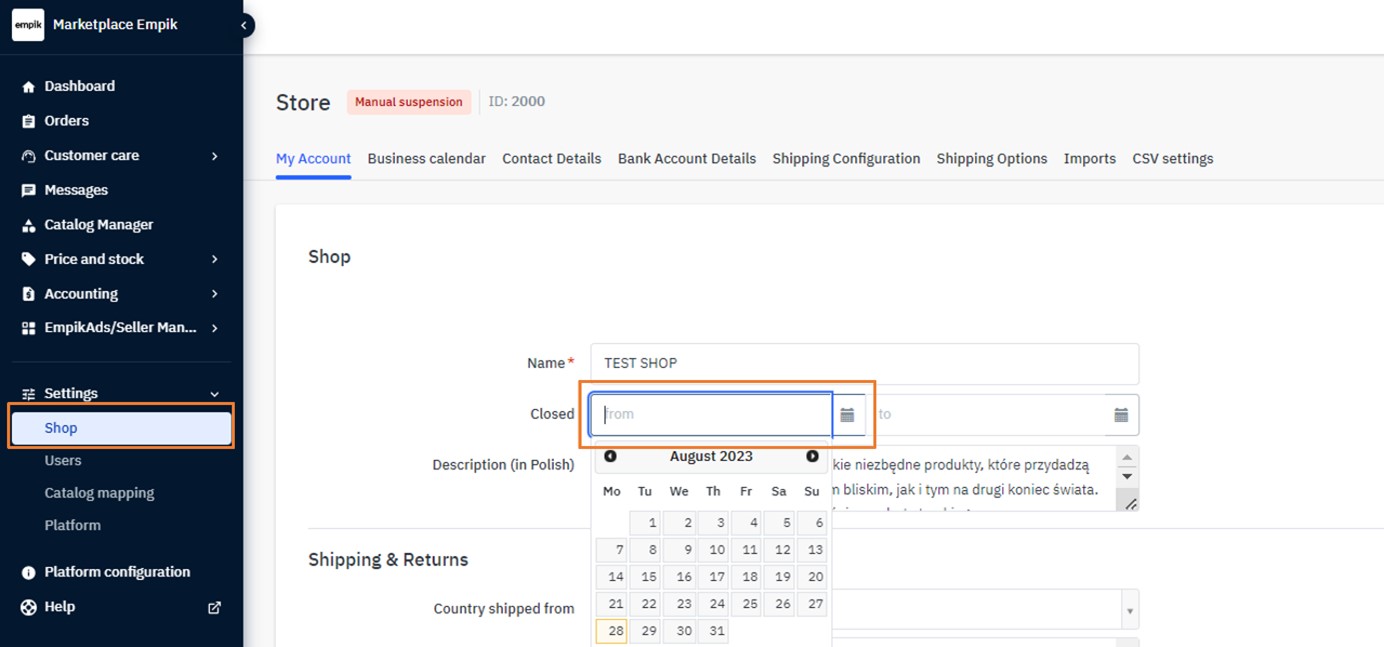The width and height of the screenshot is (1384, 647).
Task: Collapse the sidebar with arrow button
Action: 244,25
